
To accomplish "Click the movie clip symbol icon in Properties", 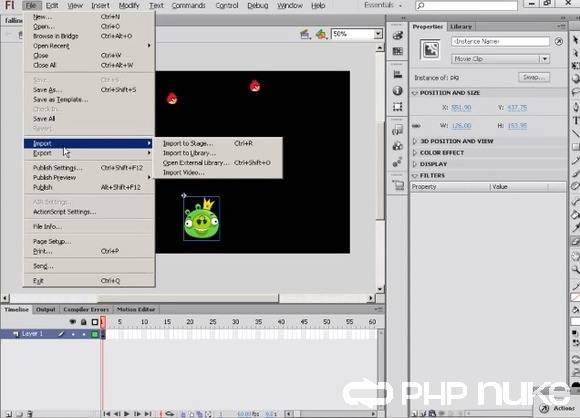I will [430, 50].
